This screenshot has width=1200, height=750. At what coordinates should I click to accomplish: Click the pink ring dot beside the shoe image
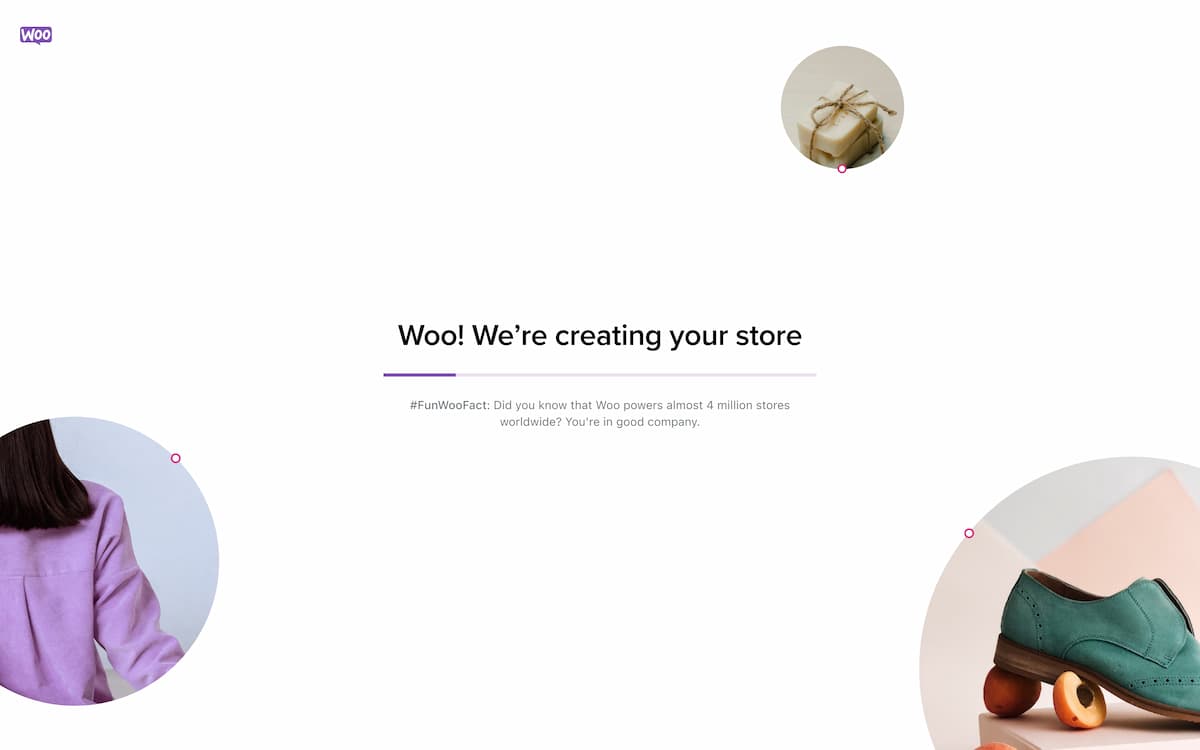969,533
